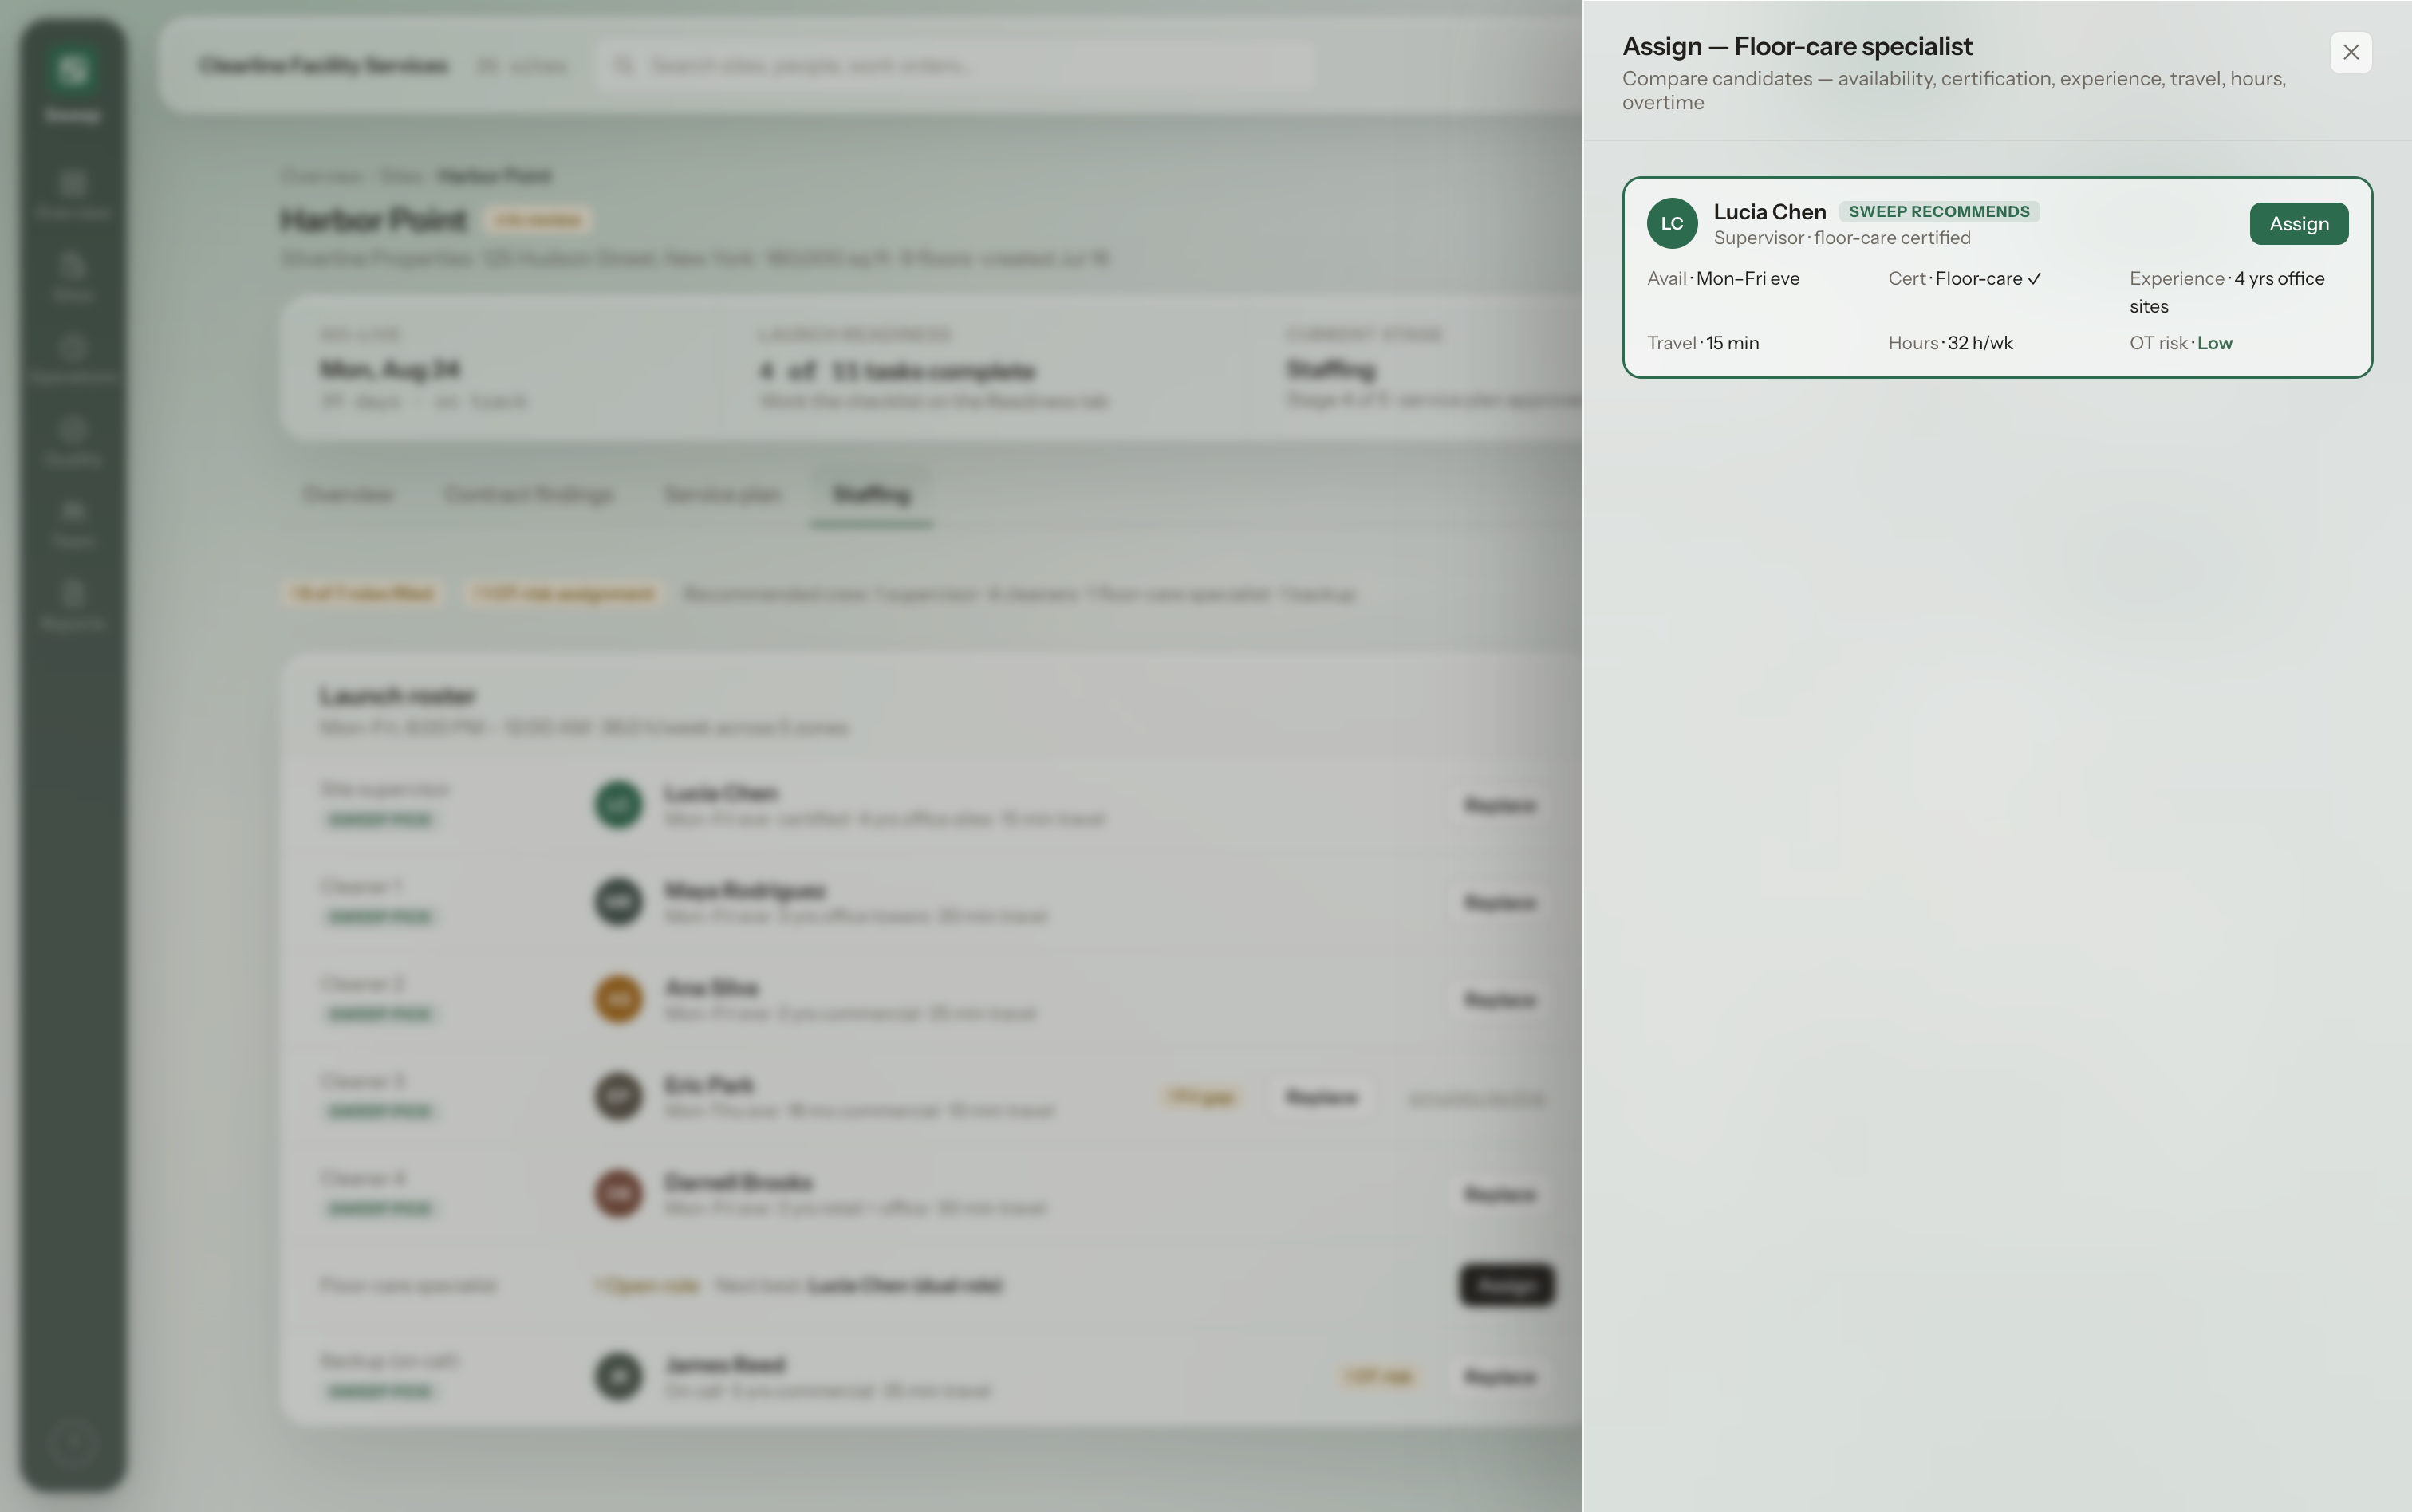Open Overview from the left sidebar
2412x1512 pixels.
[72, 195]
